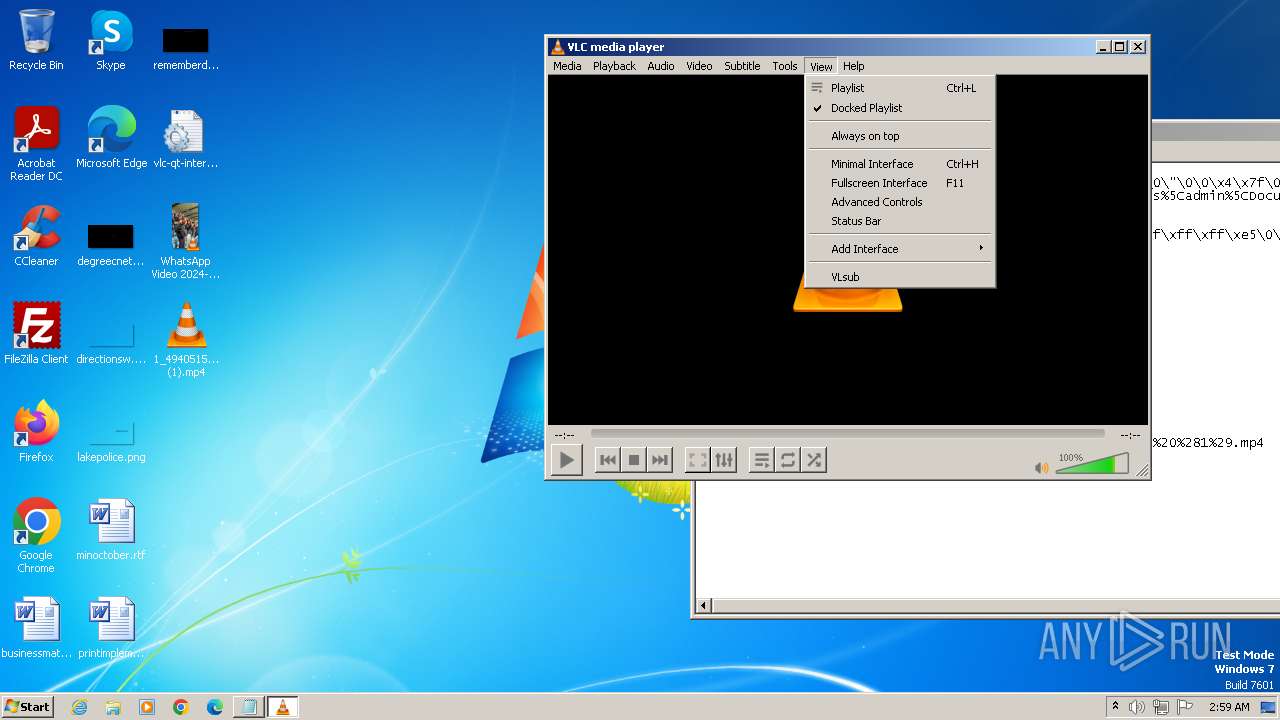Select the lakepolice.png file

point(111,438)
